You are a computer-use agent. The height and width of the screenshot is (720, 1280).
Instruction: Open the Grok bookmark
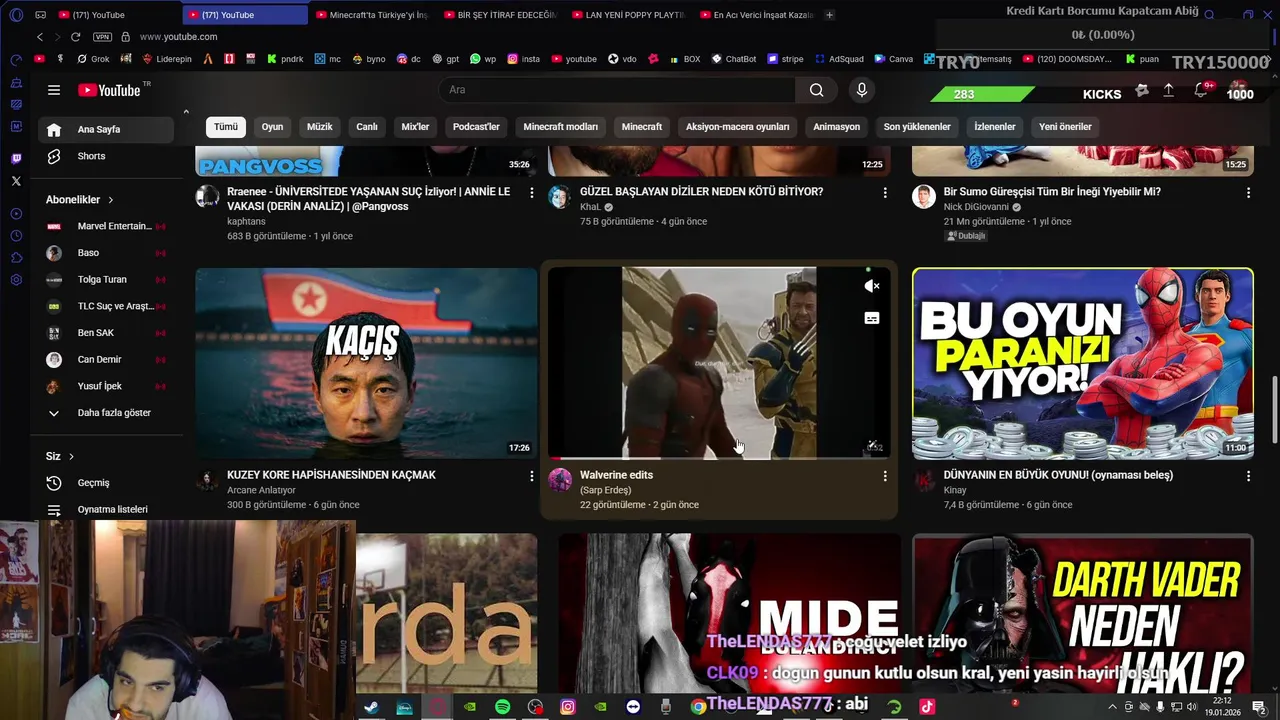pyautogui.click(x=93, y=59)
